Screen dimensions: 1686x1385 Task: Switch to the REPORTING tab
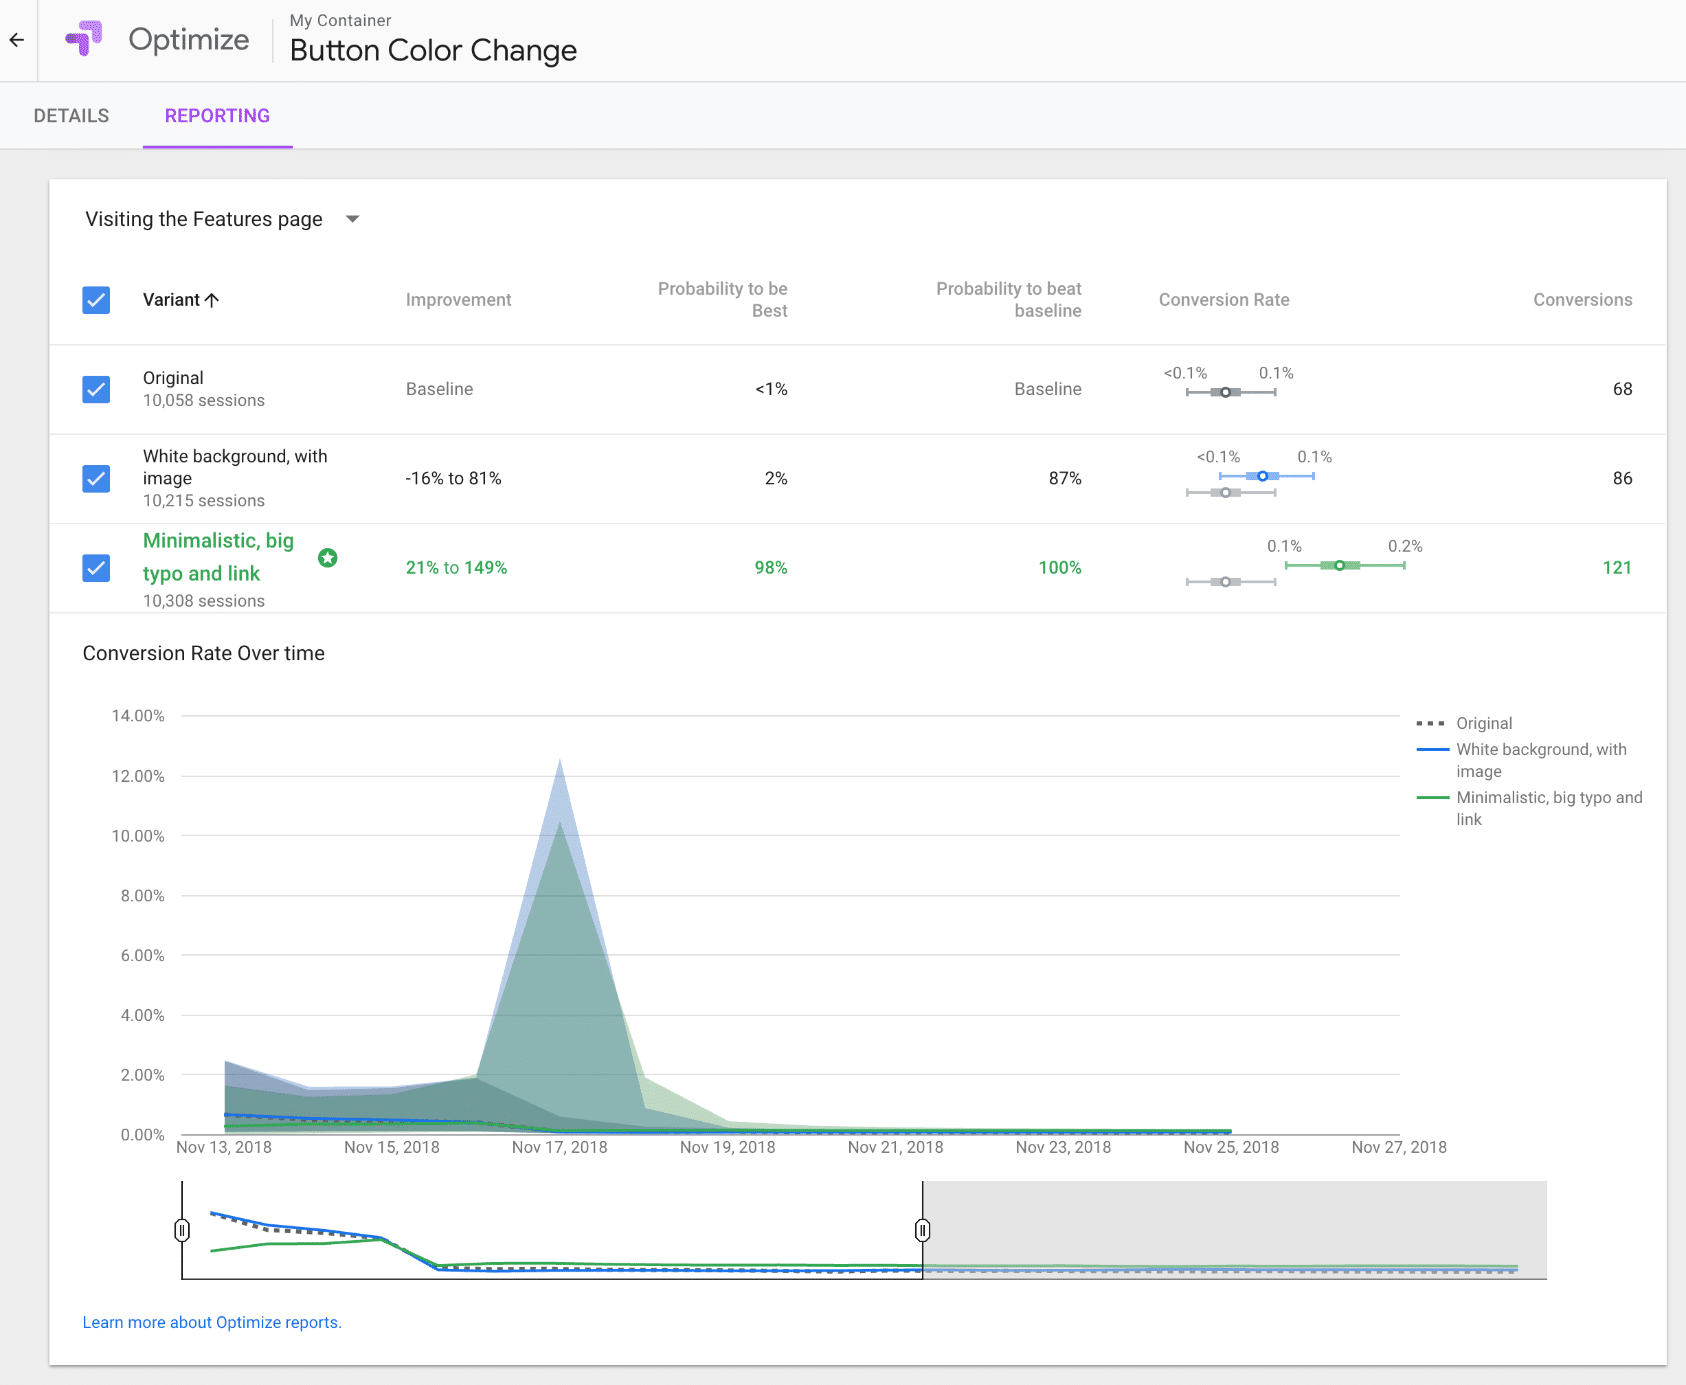tap(217, 115)
